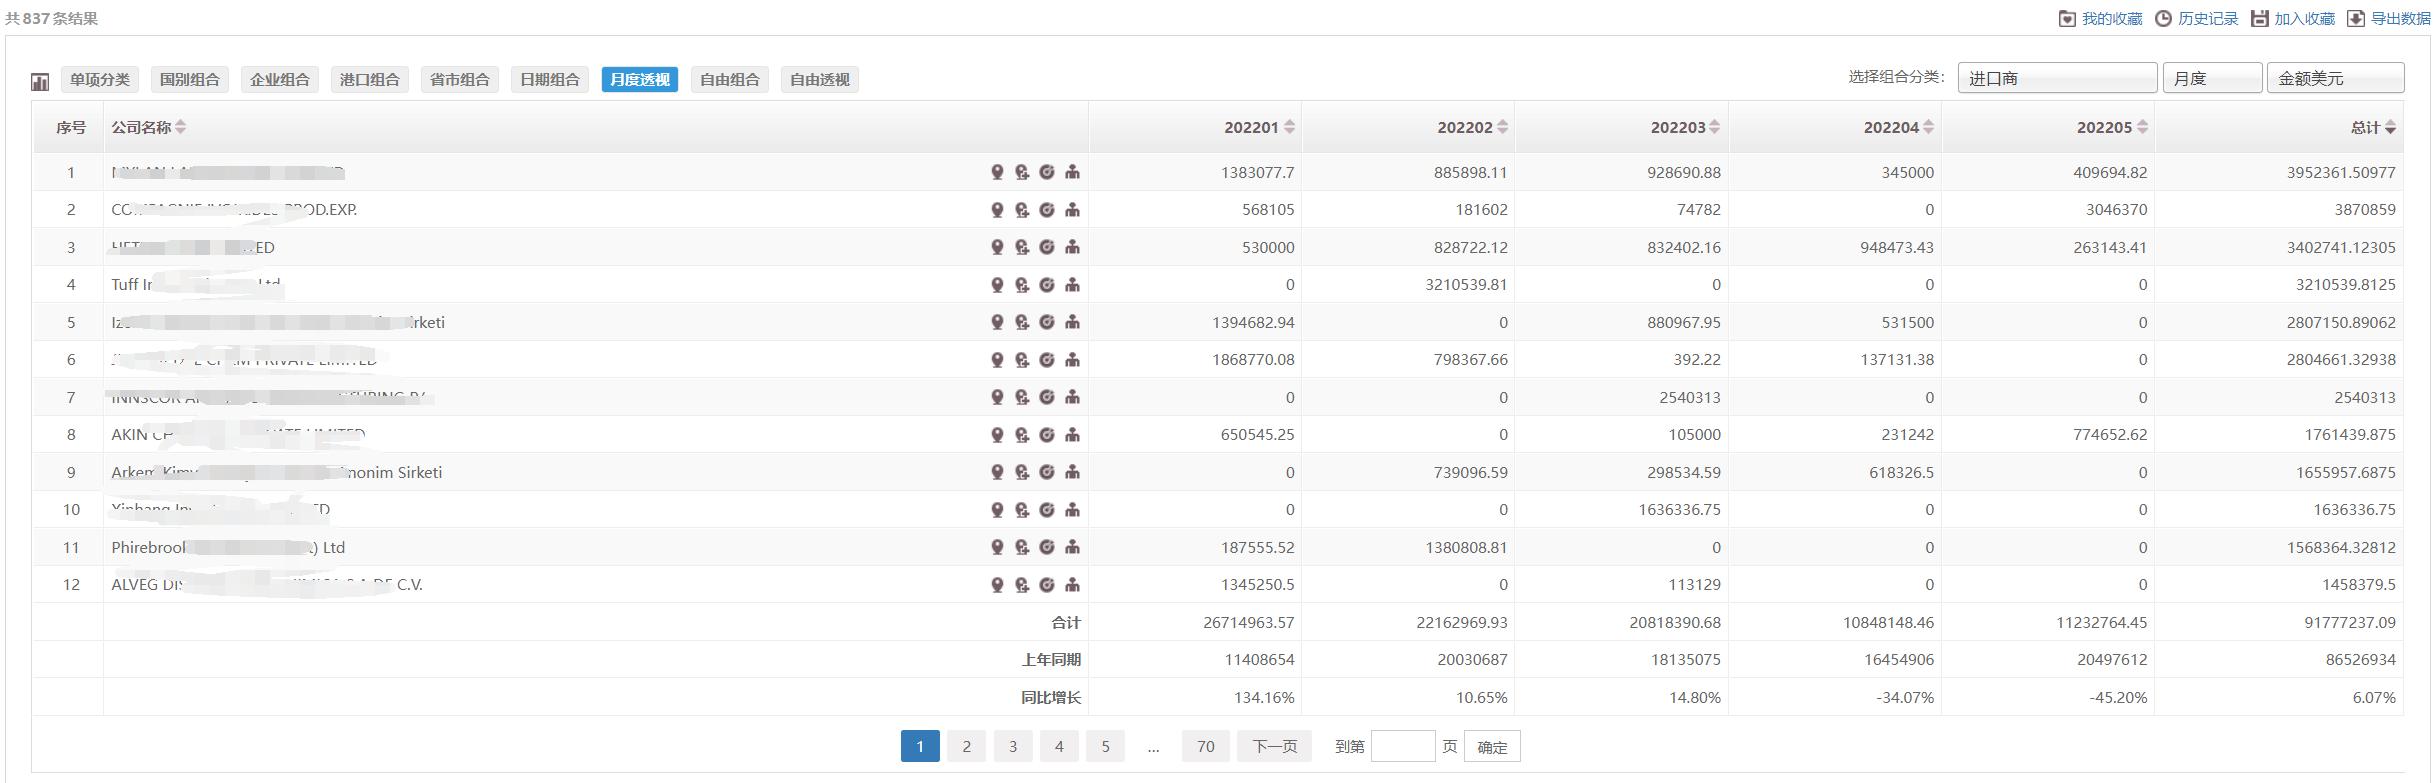Click the 同比增长 value 134.16%
Viewport: 2436px width, 783px height.
pos(1264,697)
